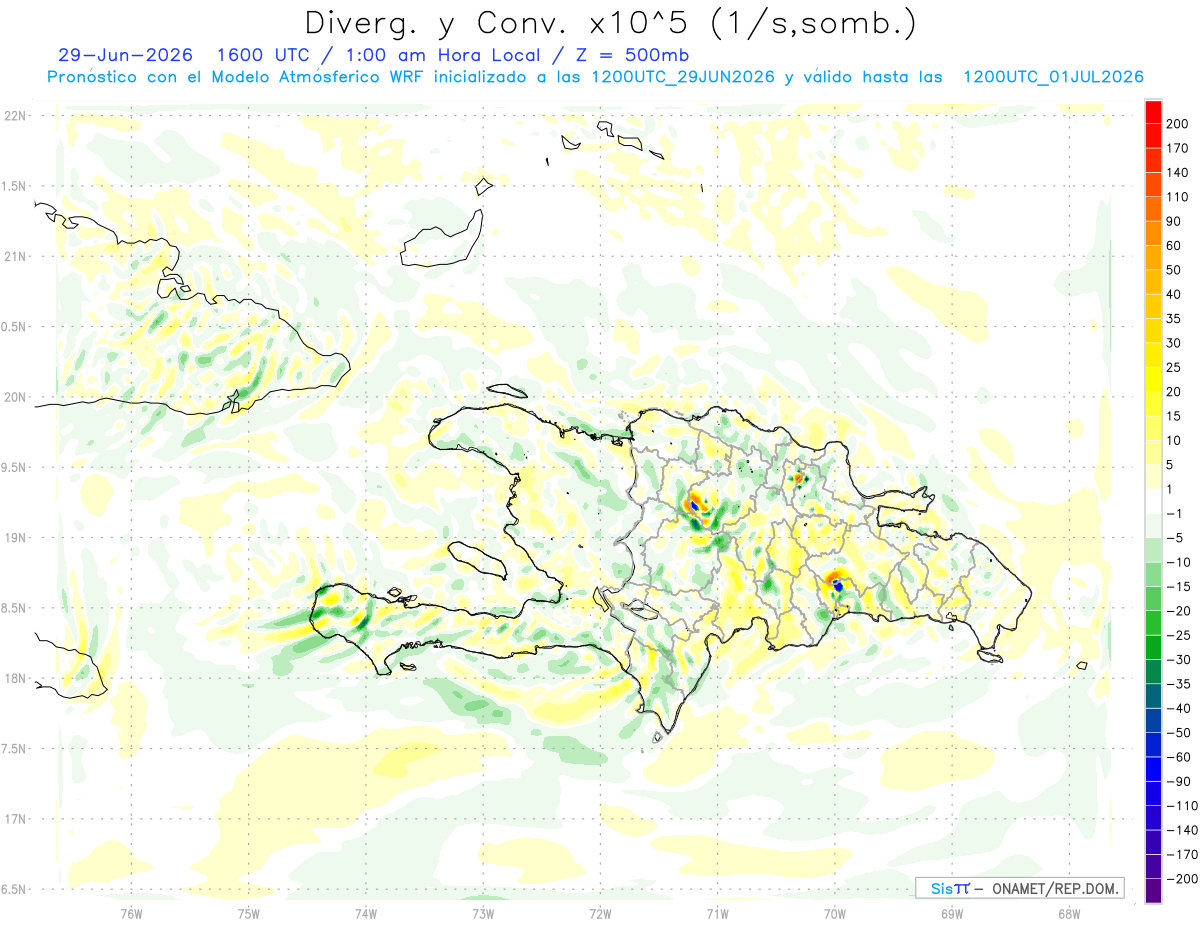Click the '-40' color scale value
This screenshot has height=927, width=1200.
point(1180,709)
